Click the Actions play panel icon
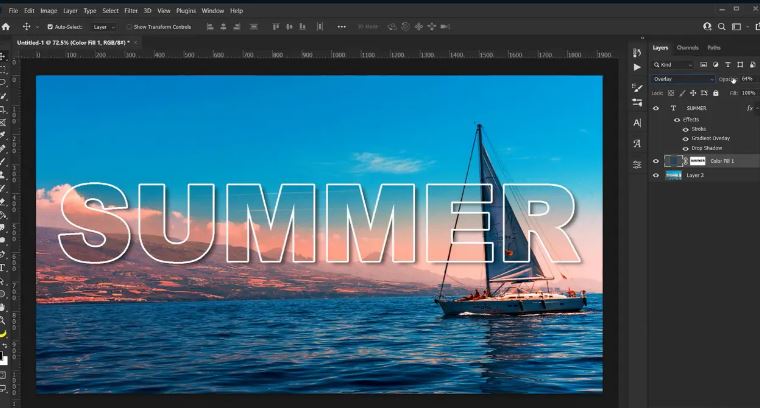Viewport: 760px width, 408px height. pos(637,67)
